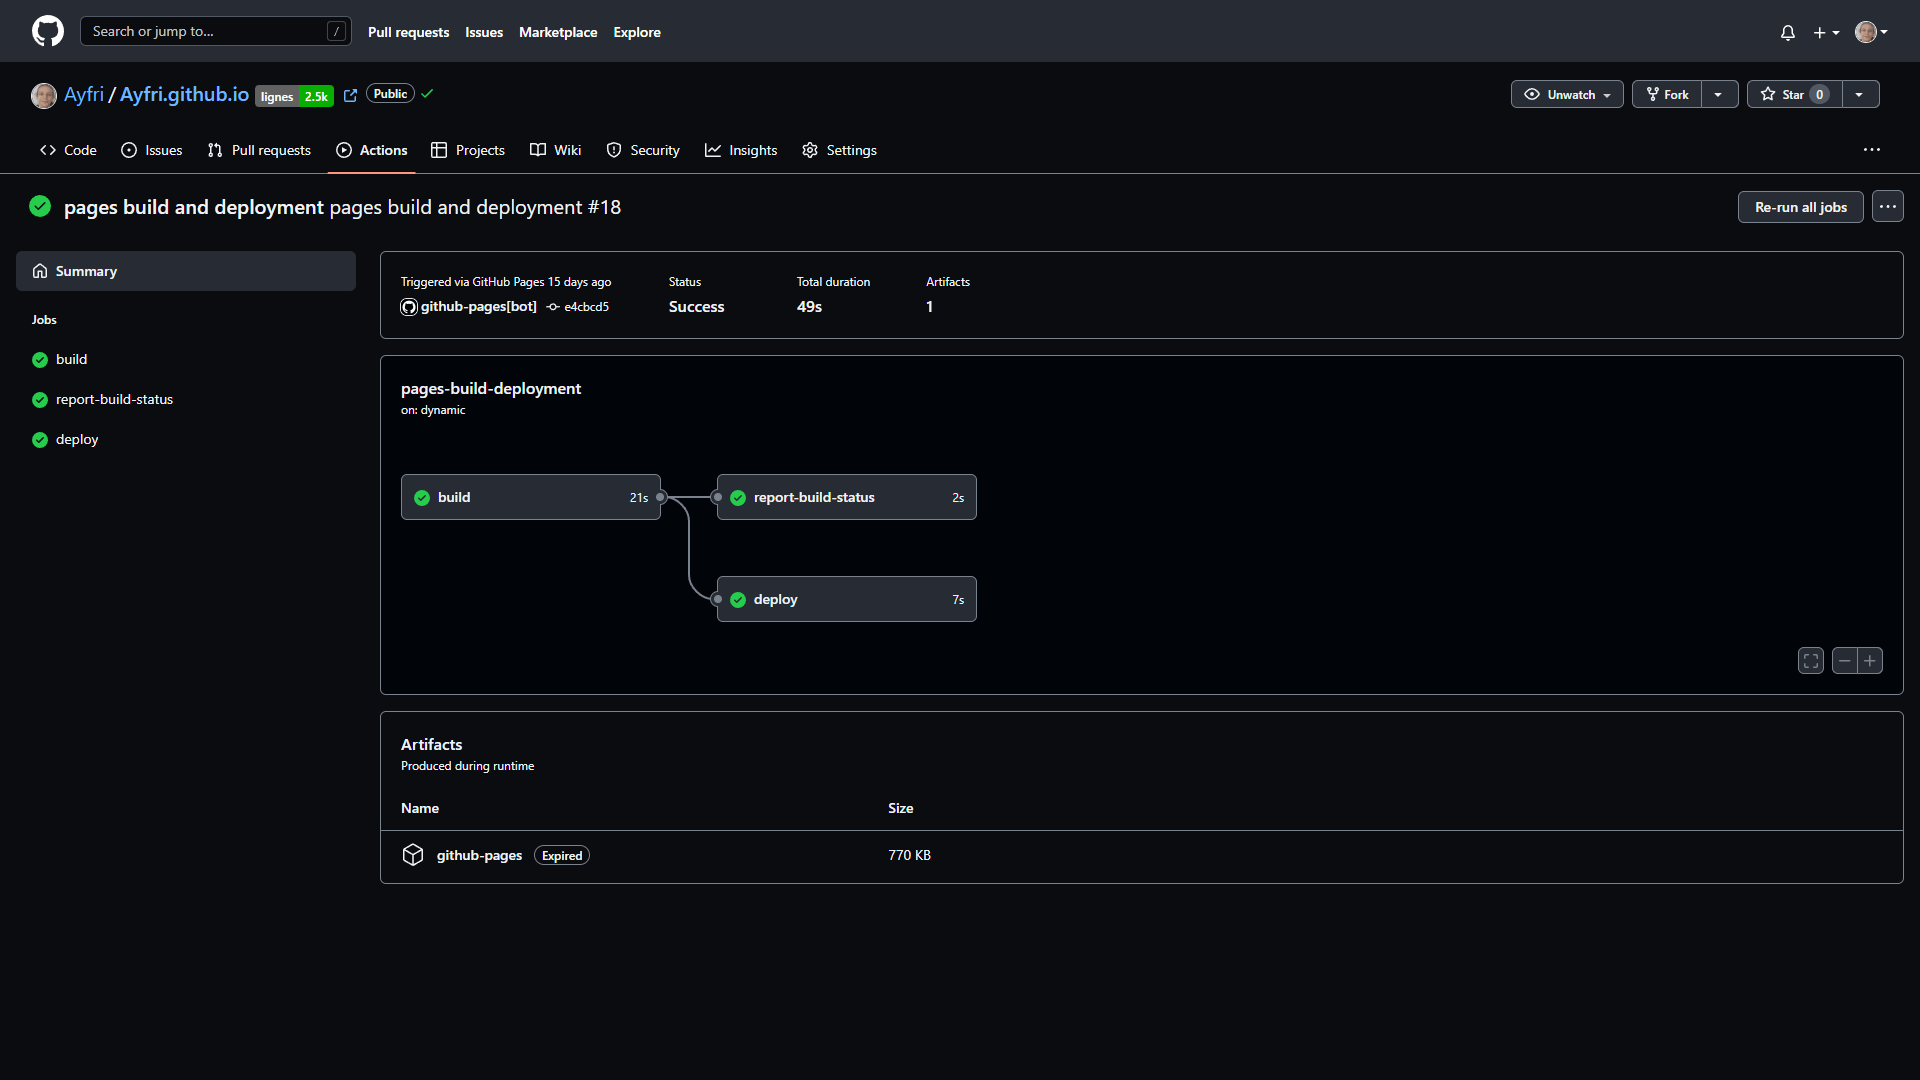Click the commit icon beside e4cbcd5
Image resolution: width=1920 pixels, height=1080 pixels.
tap(553, 307)
